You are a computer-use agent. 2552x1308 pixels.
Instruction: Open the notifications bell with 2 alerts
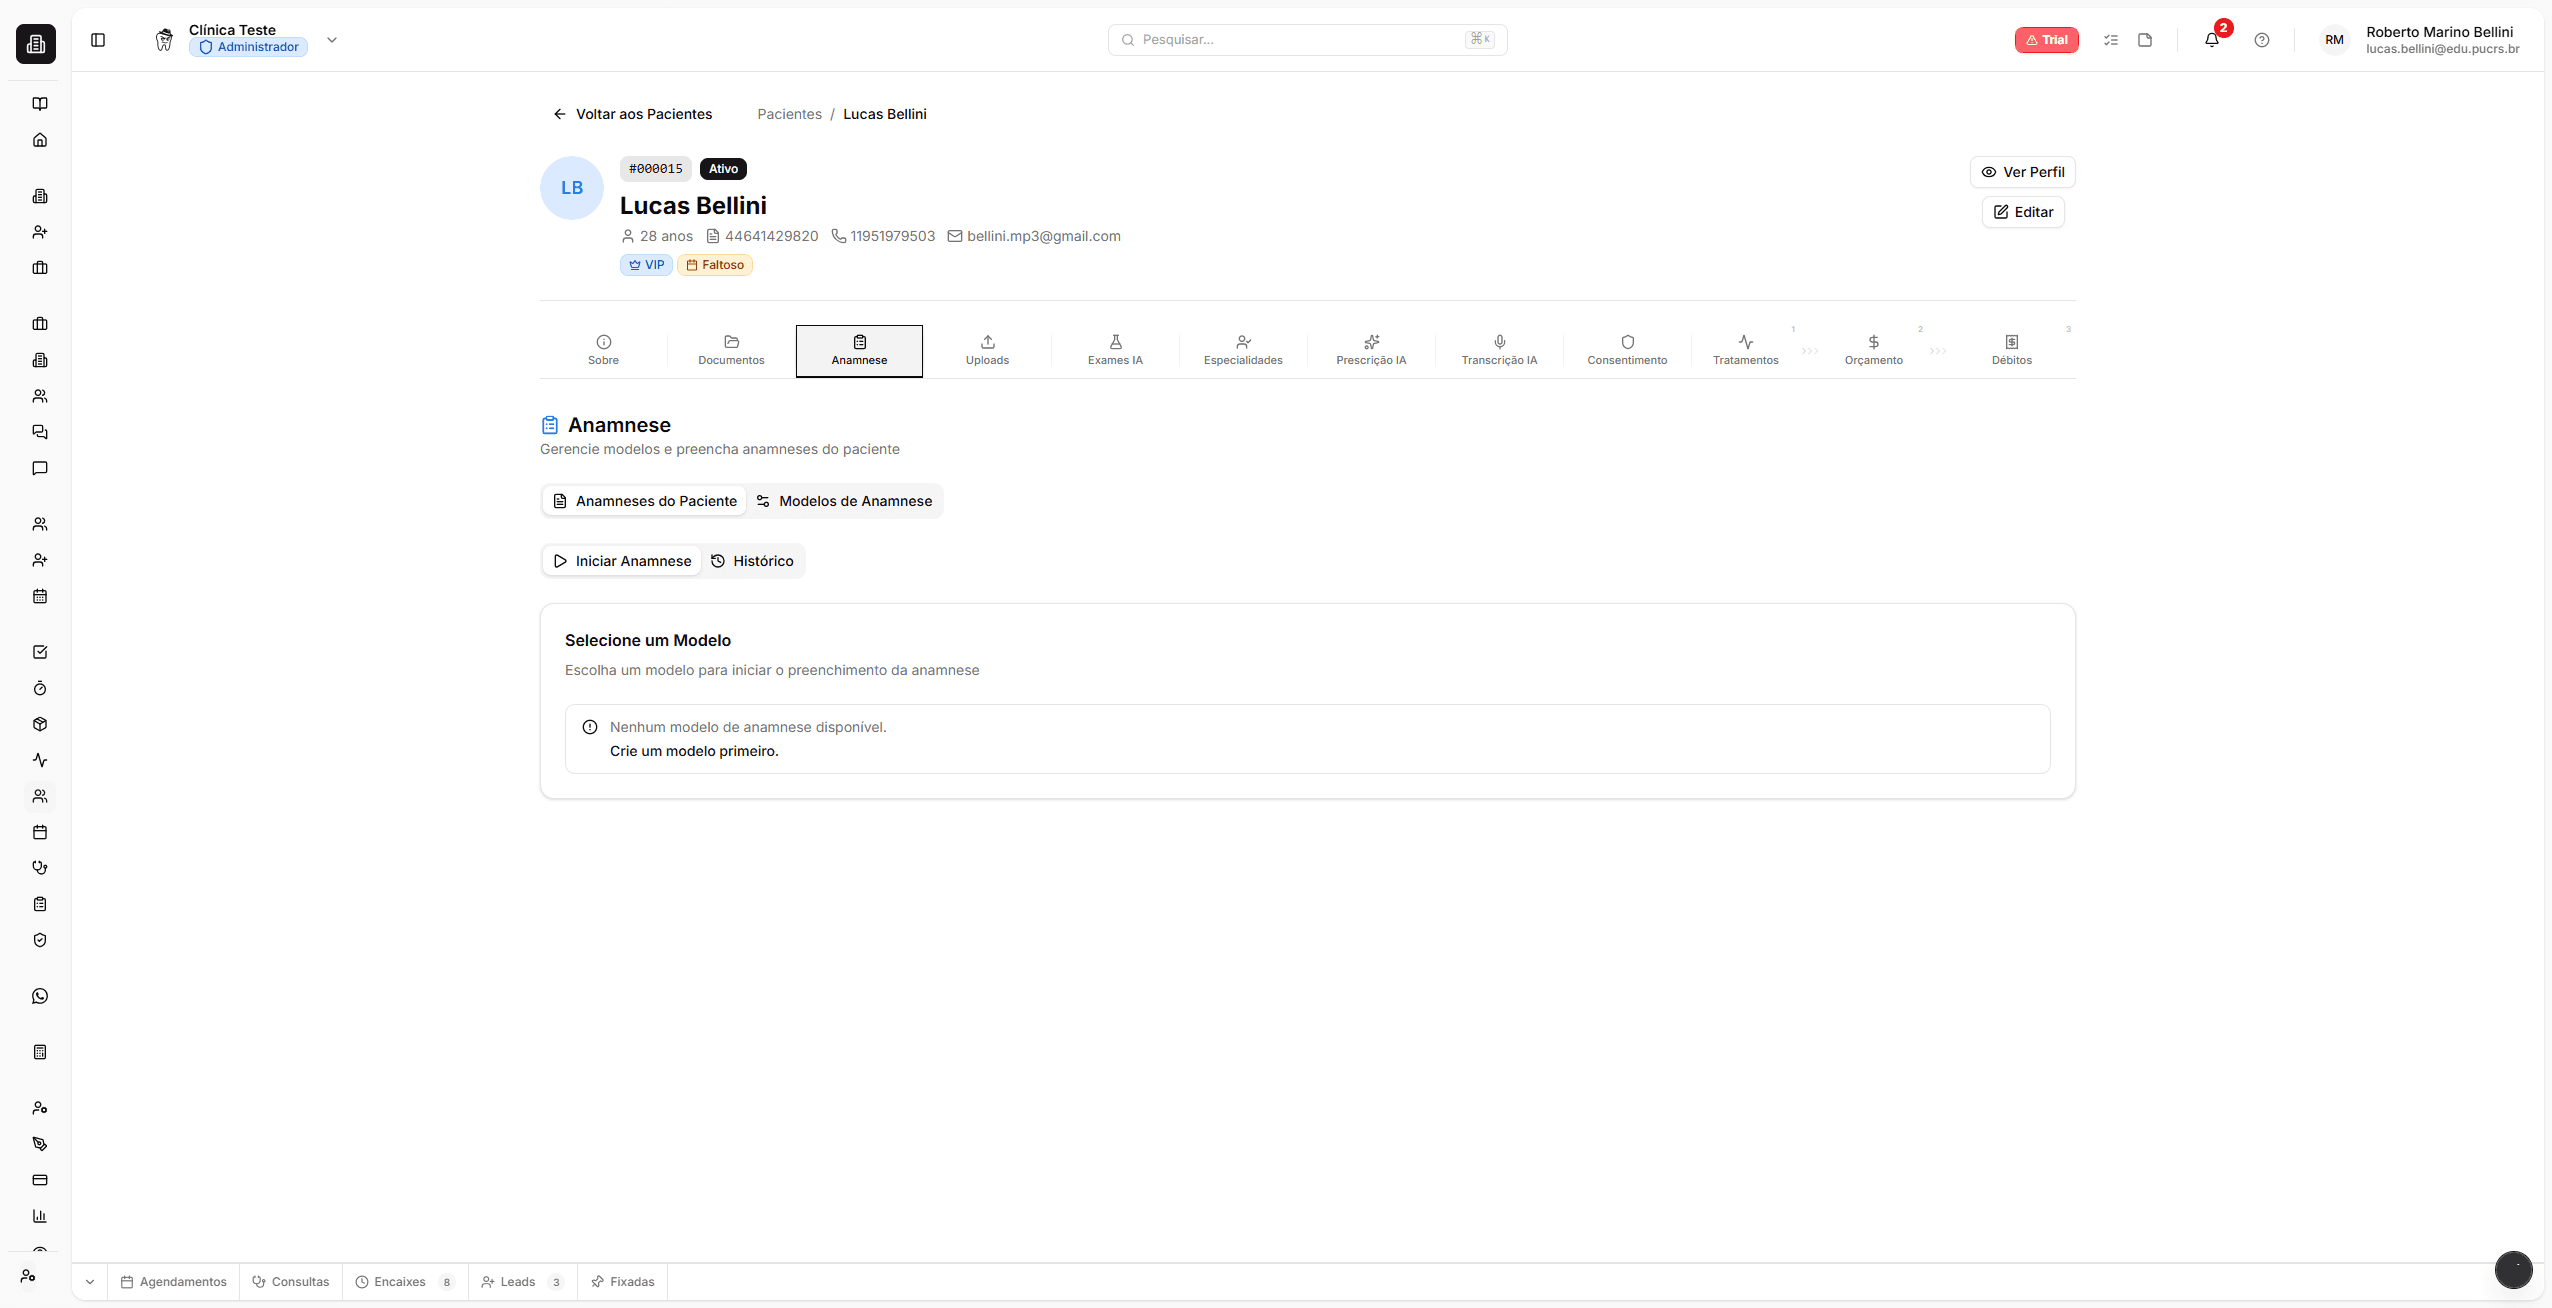[2212, 40]
